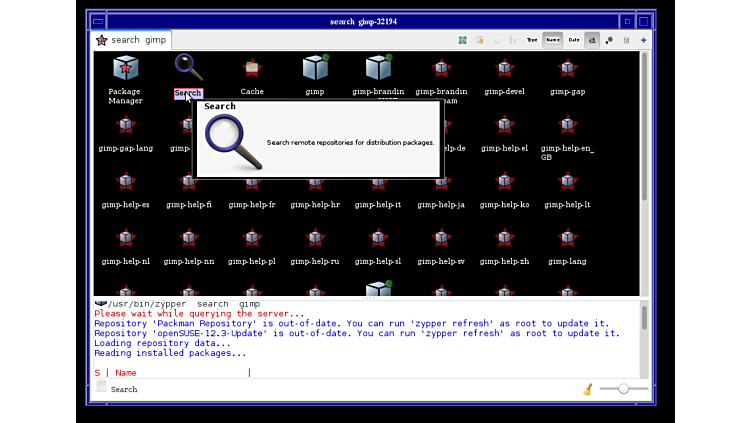752x423 pixels.
Task: Select the gimp package icon
Action: click(x=315, y=67)
